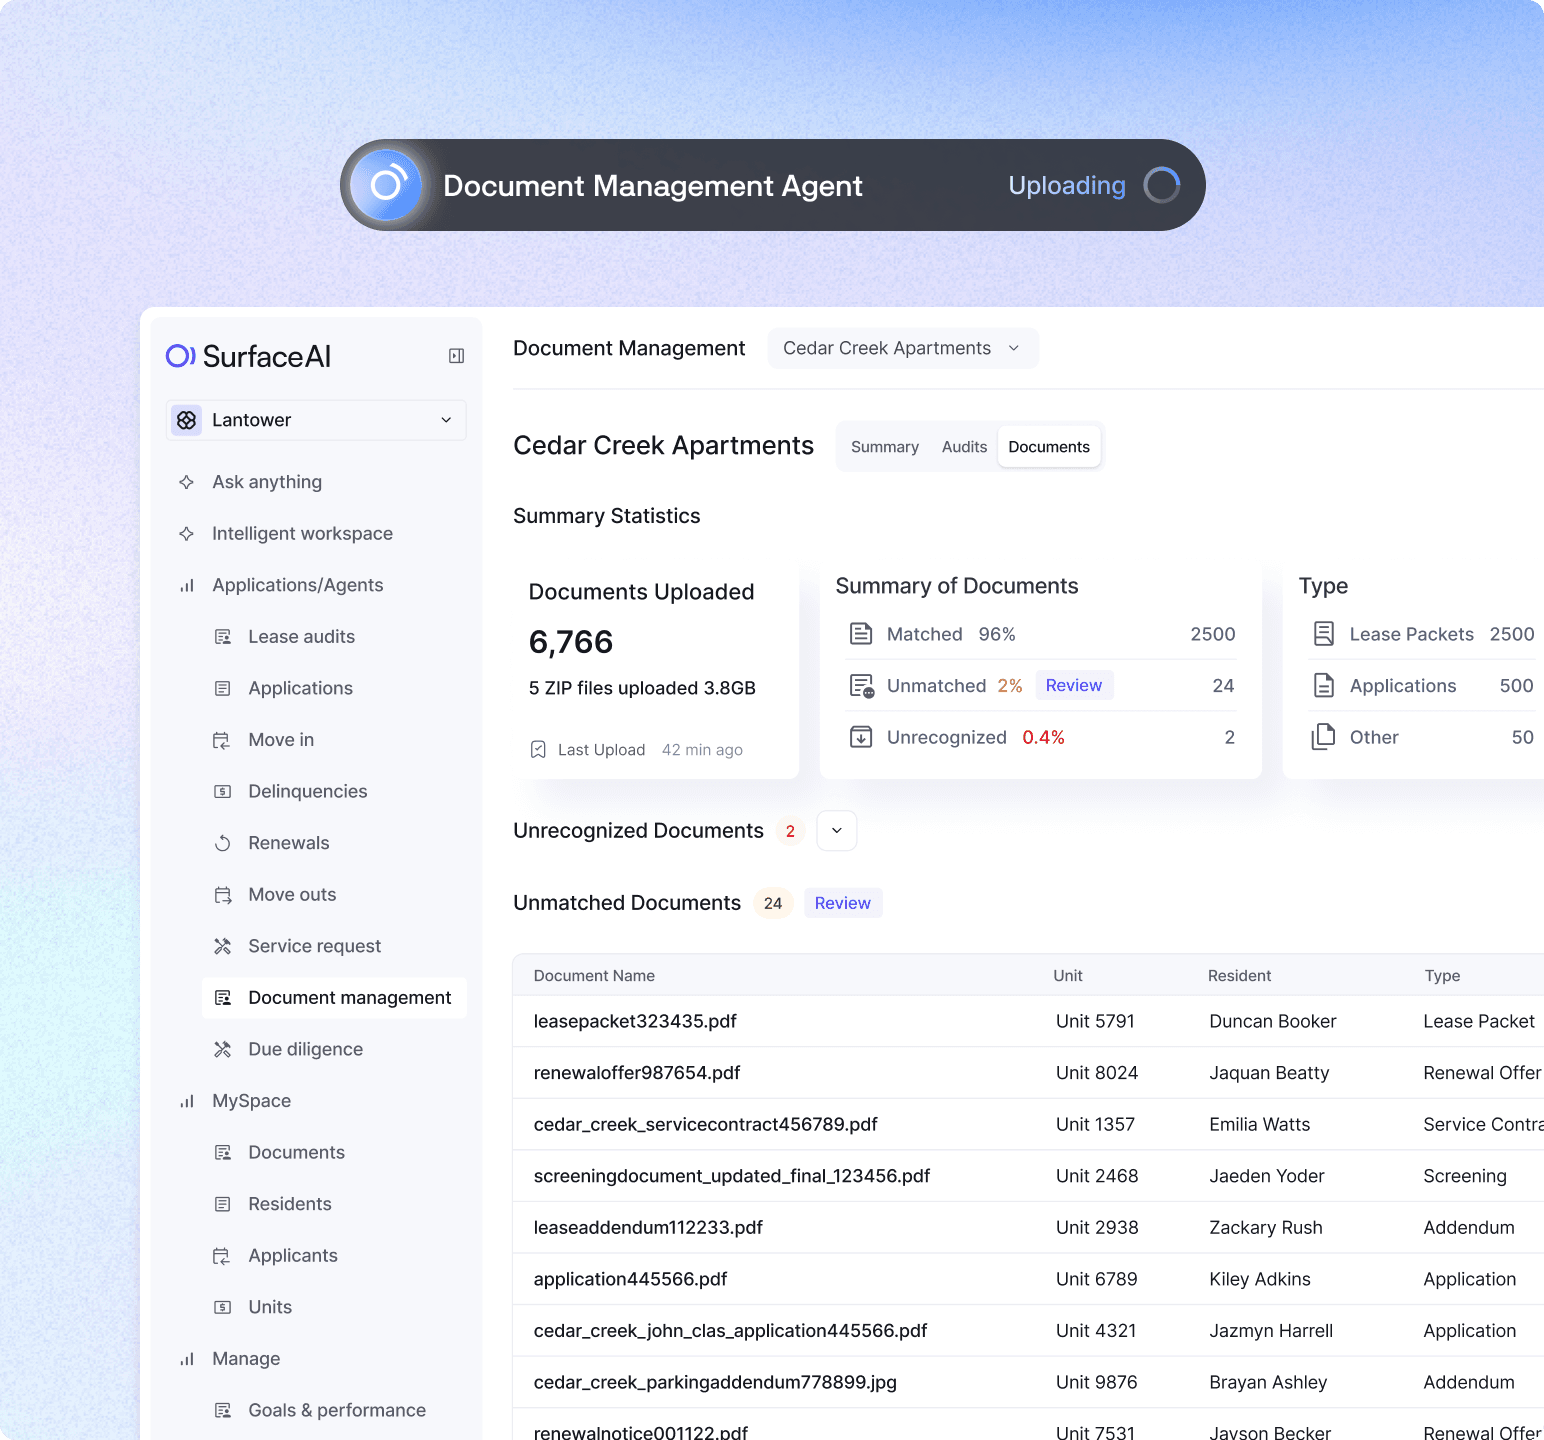The image size is (1544, 1440).
Task: Switch to the Summary tab
Action: [884, 446]
